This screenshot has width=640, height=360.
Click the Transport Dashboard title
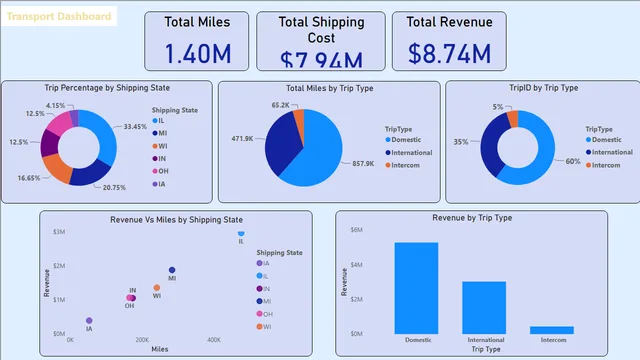point(59,16)
